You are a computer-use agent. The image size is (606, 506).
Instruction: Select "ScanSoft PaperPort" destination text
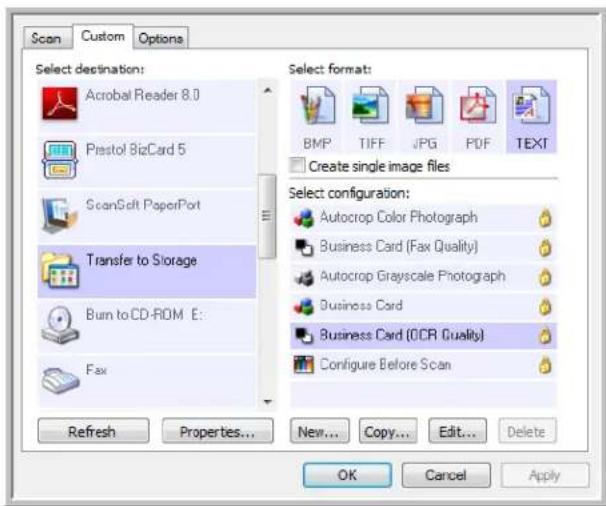pos(143,204)
